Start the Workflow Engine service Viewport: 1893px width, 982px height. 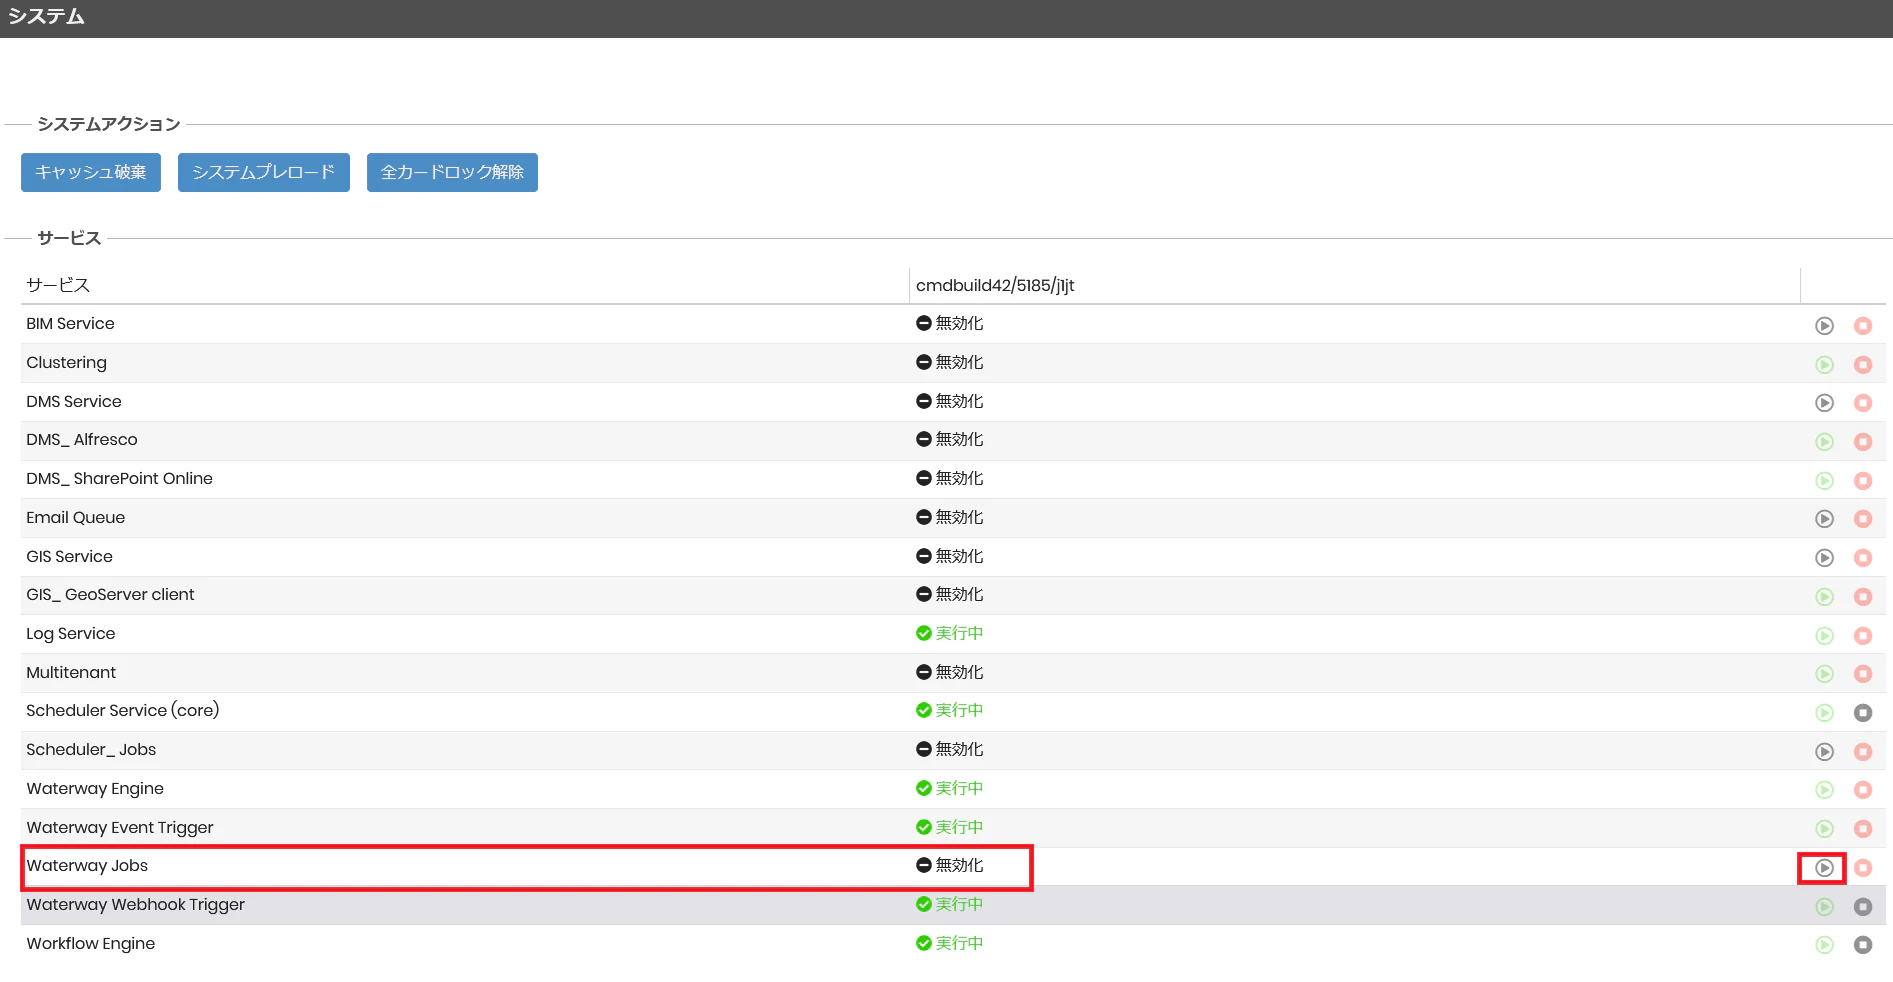[x=1824, y=944]
